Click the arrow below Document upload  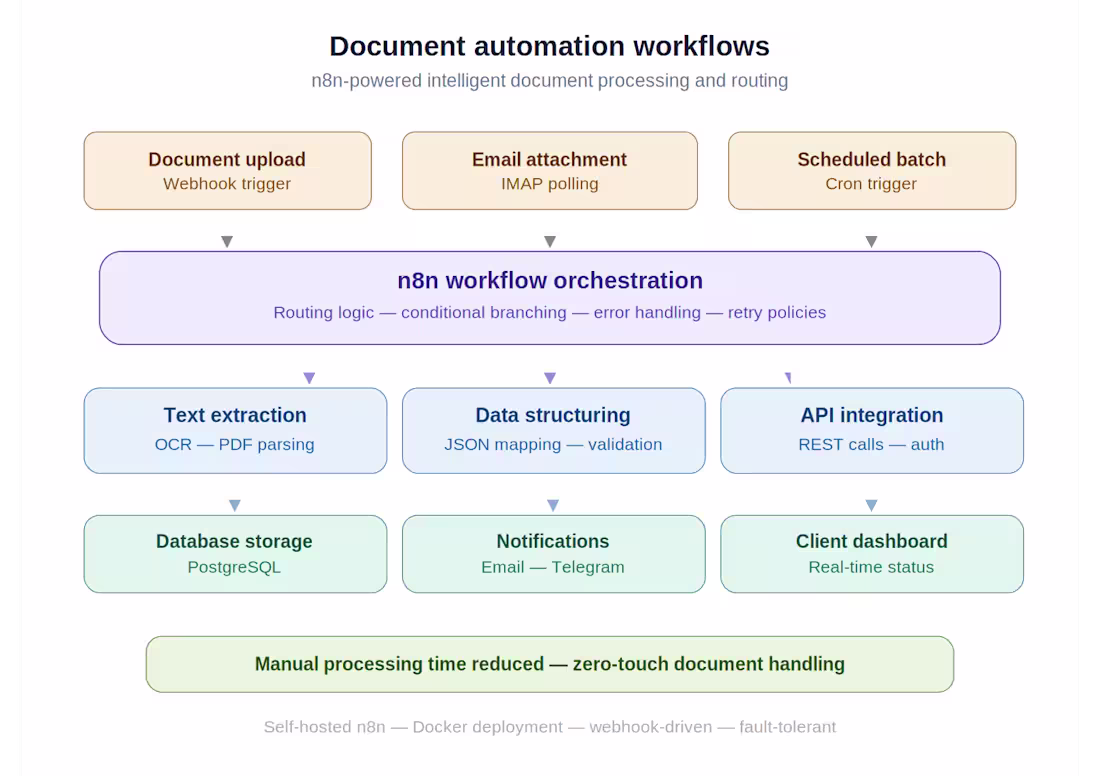coord(227,240)
